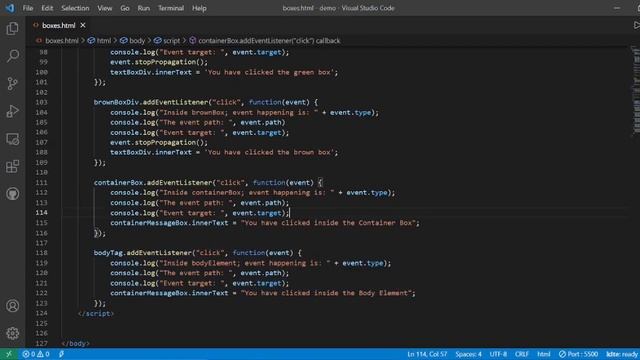Click "Inside brownBox; event happening is" string
Screen dimensions: 640x360
pos(238,112)
